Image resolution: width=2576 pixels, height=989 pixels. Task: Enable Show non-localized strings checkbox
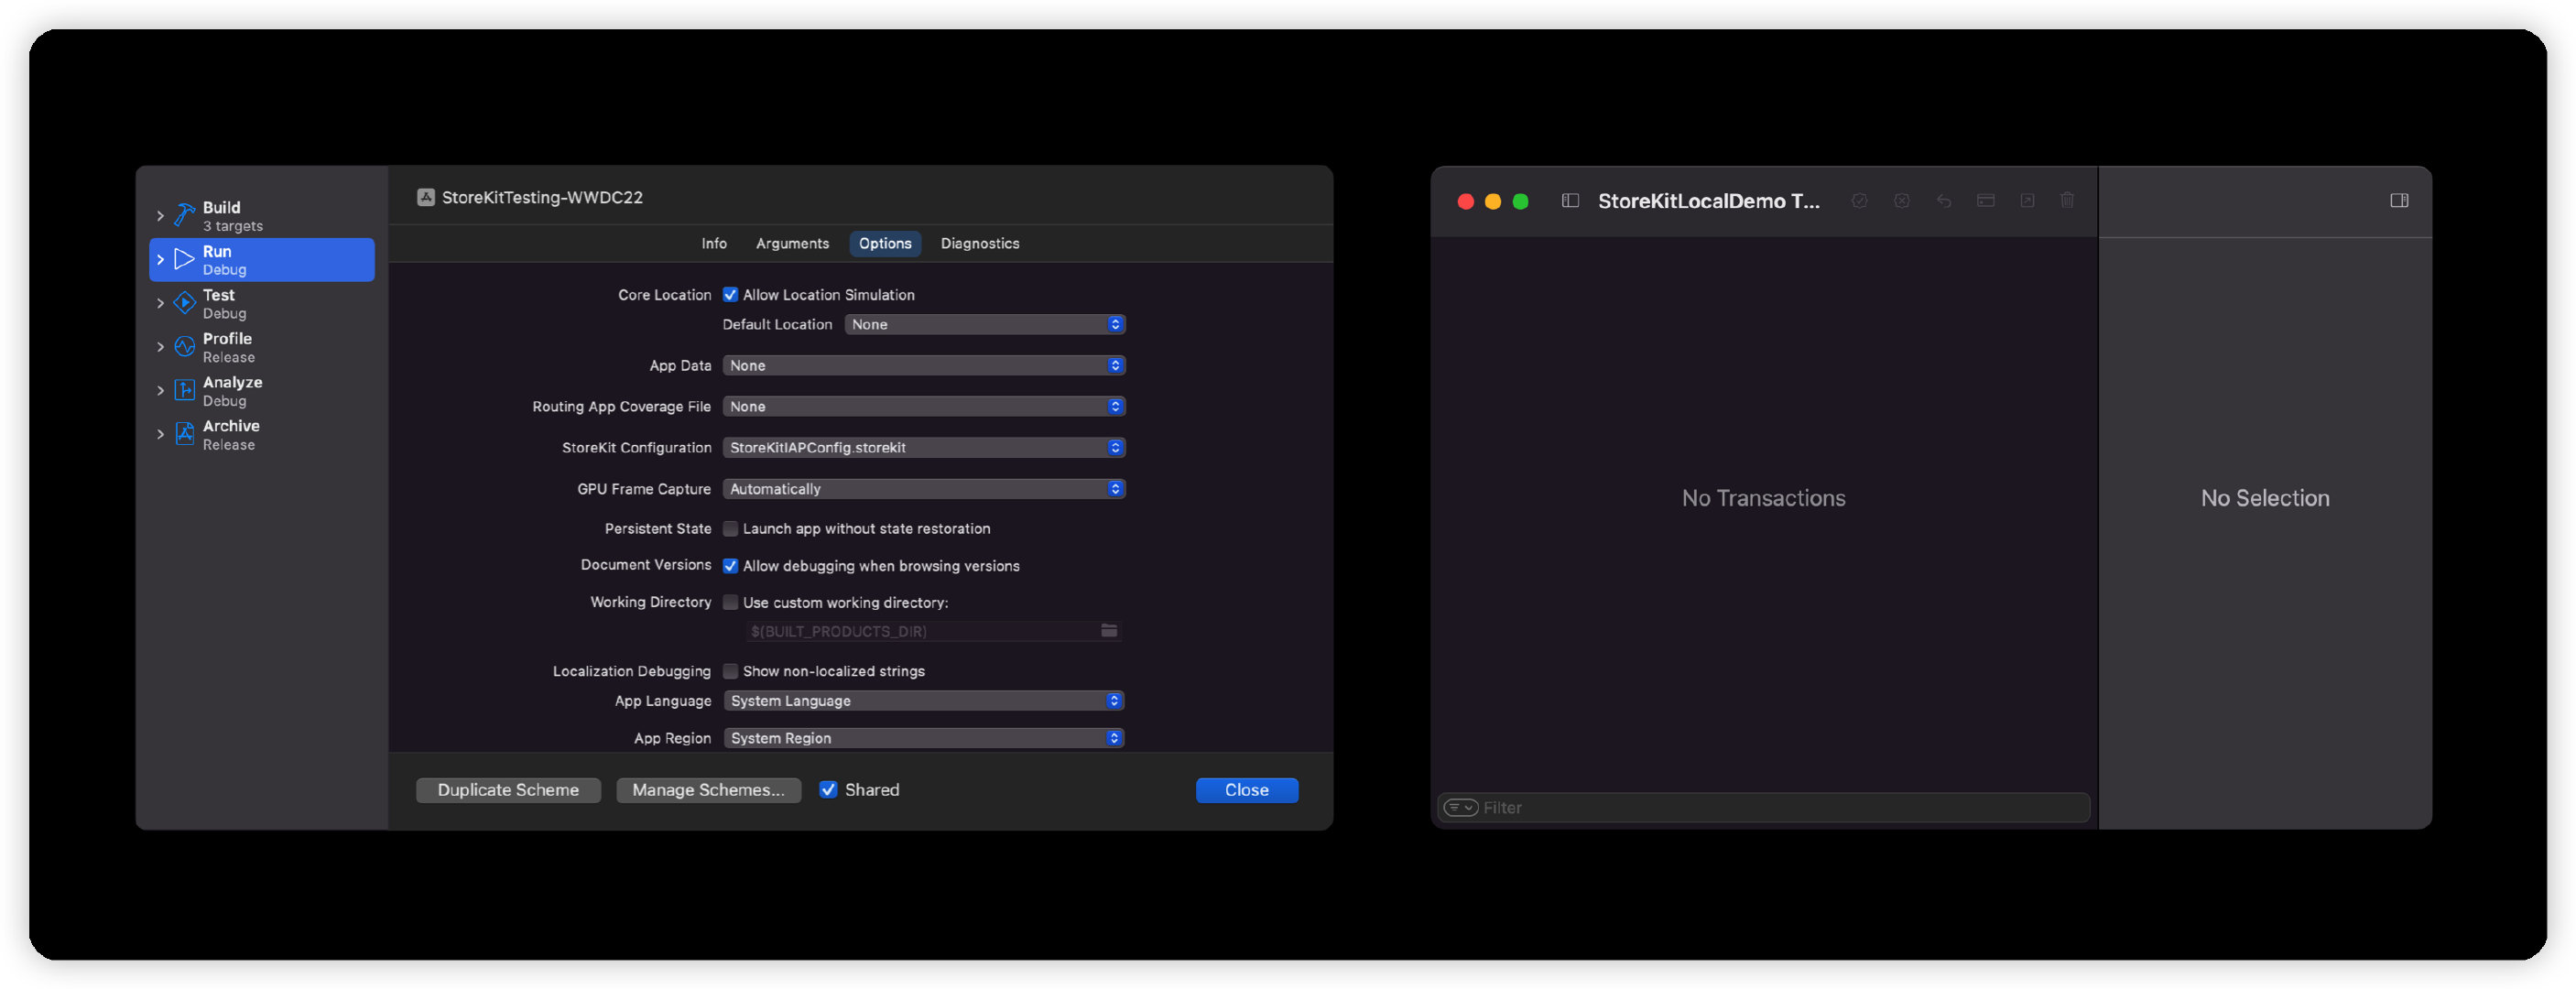[x=730, y=668]
